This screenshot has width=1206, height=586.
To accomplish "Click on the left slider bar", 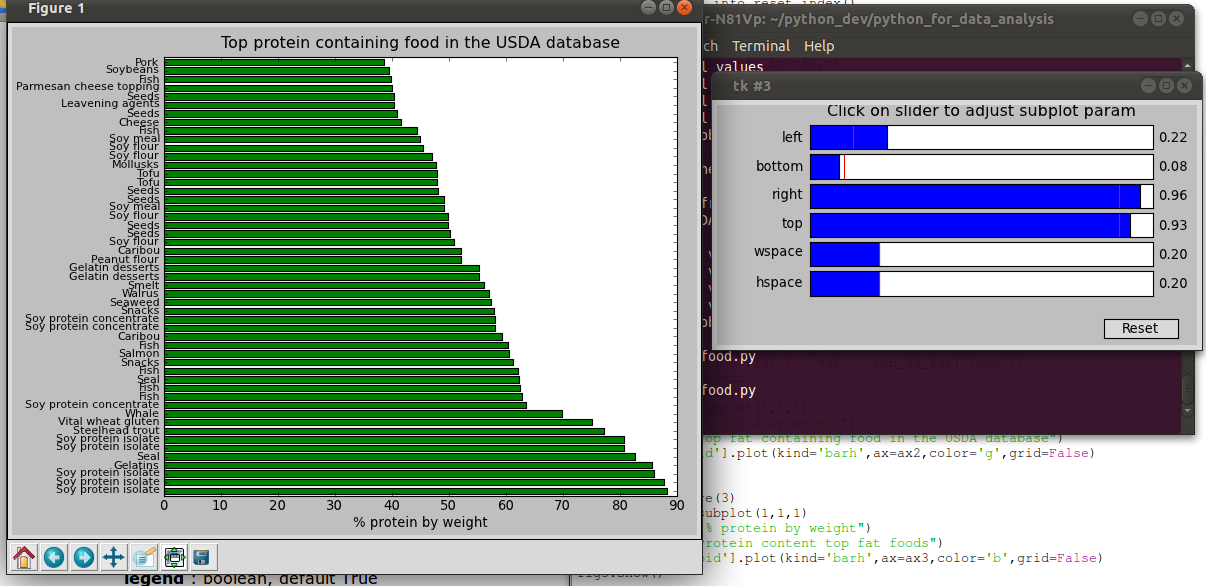I will [x=981, y=138].
